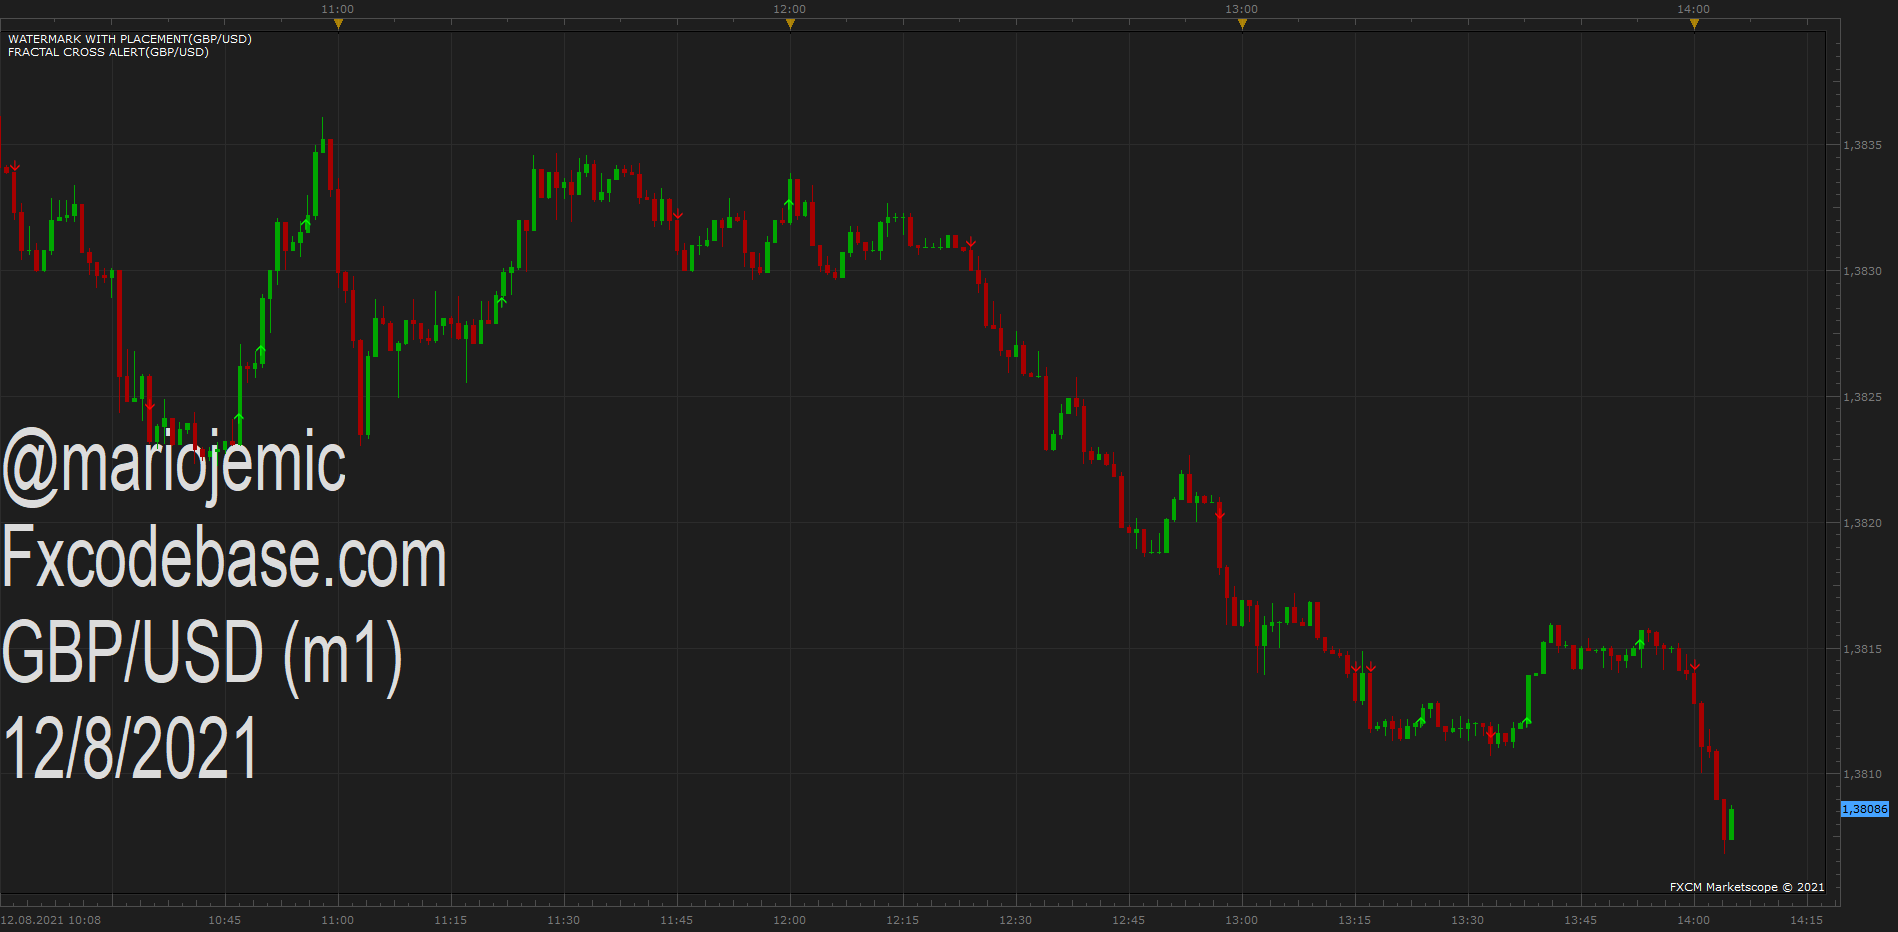Image resolution: width=1898 pixels, height=932 pixels.
Task: Click the 11:45 label on bottom time axis
Action: 676,920
